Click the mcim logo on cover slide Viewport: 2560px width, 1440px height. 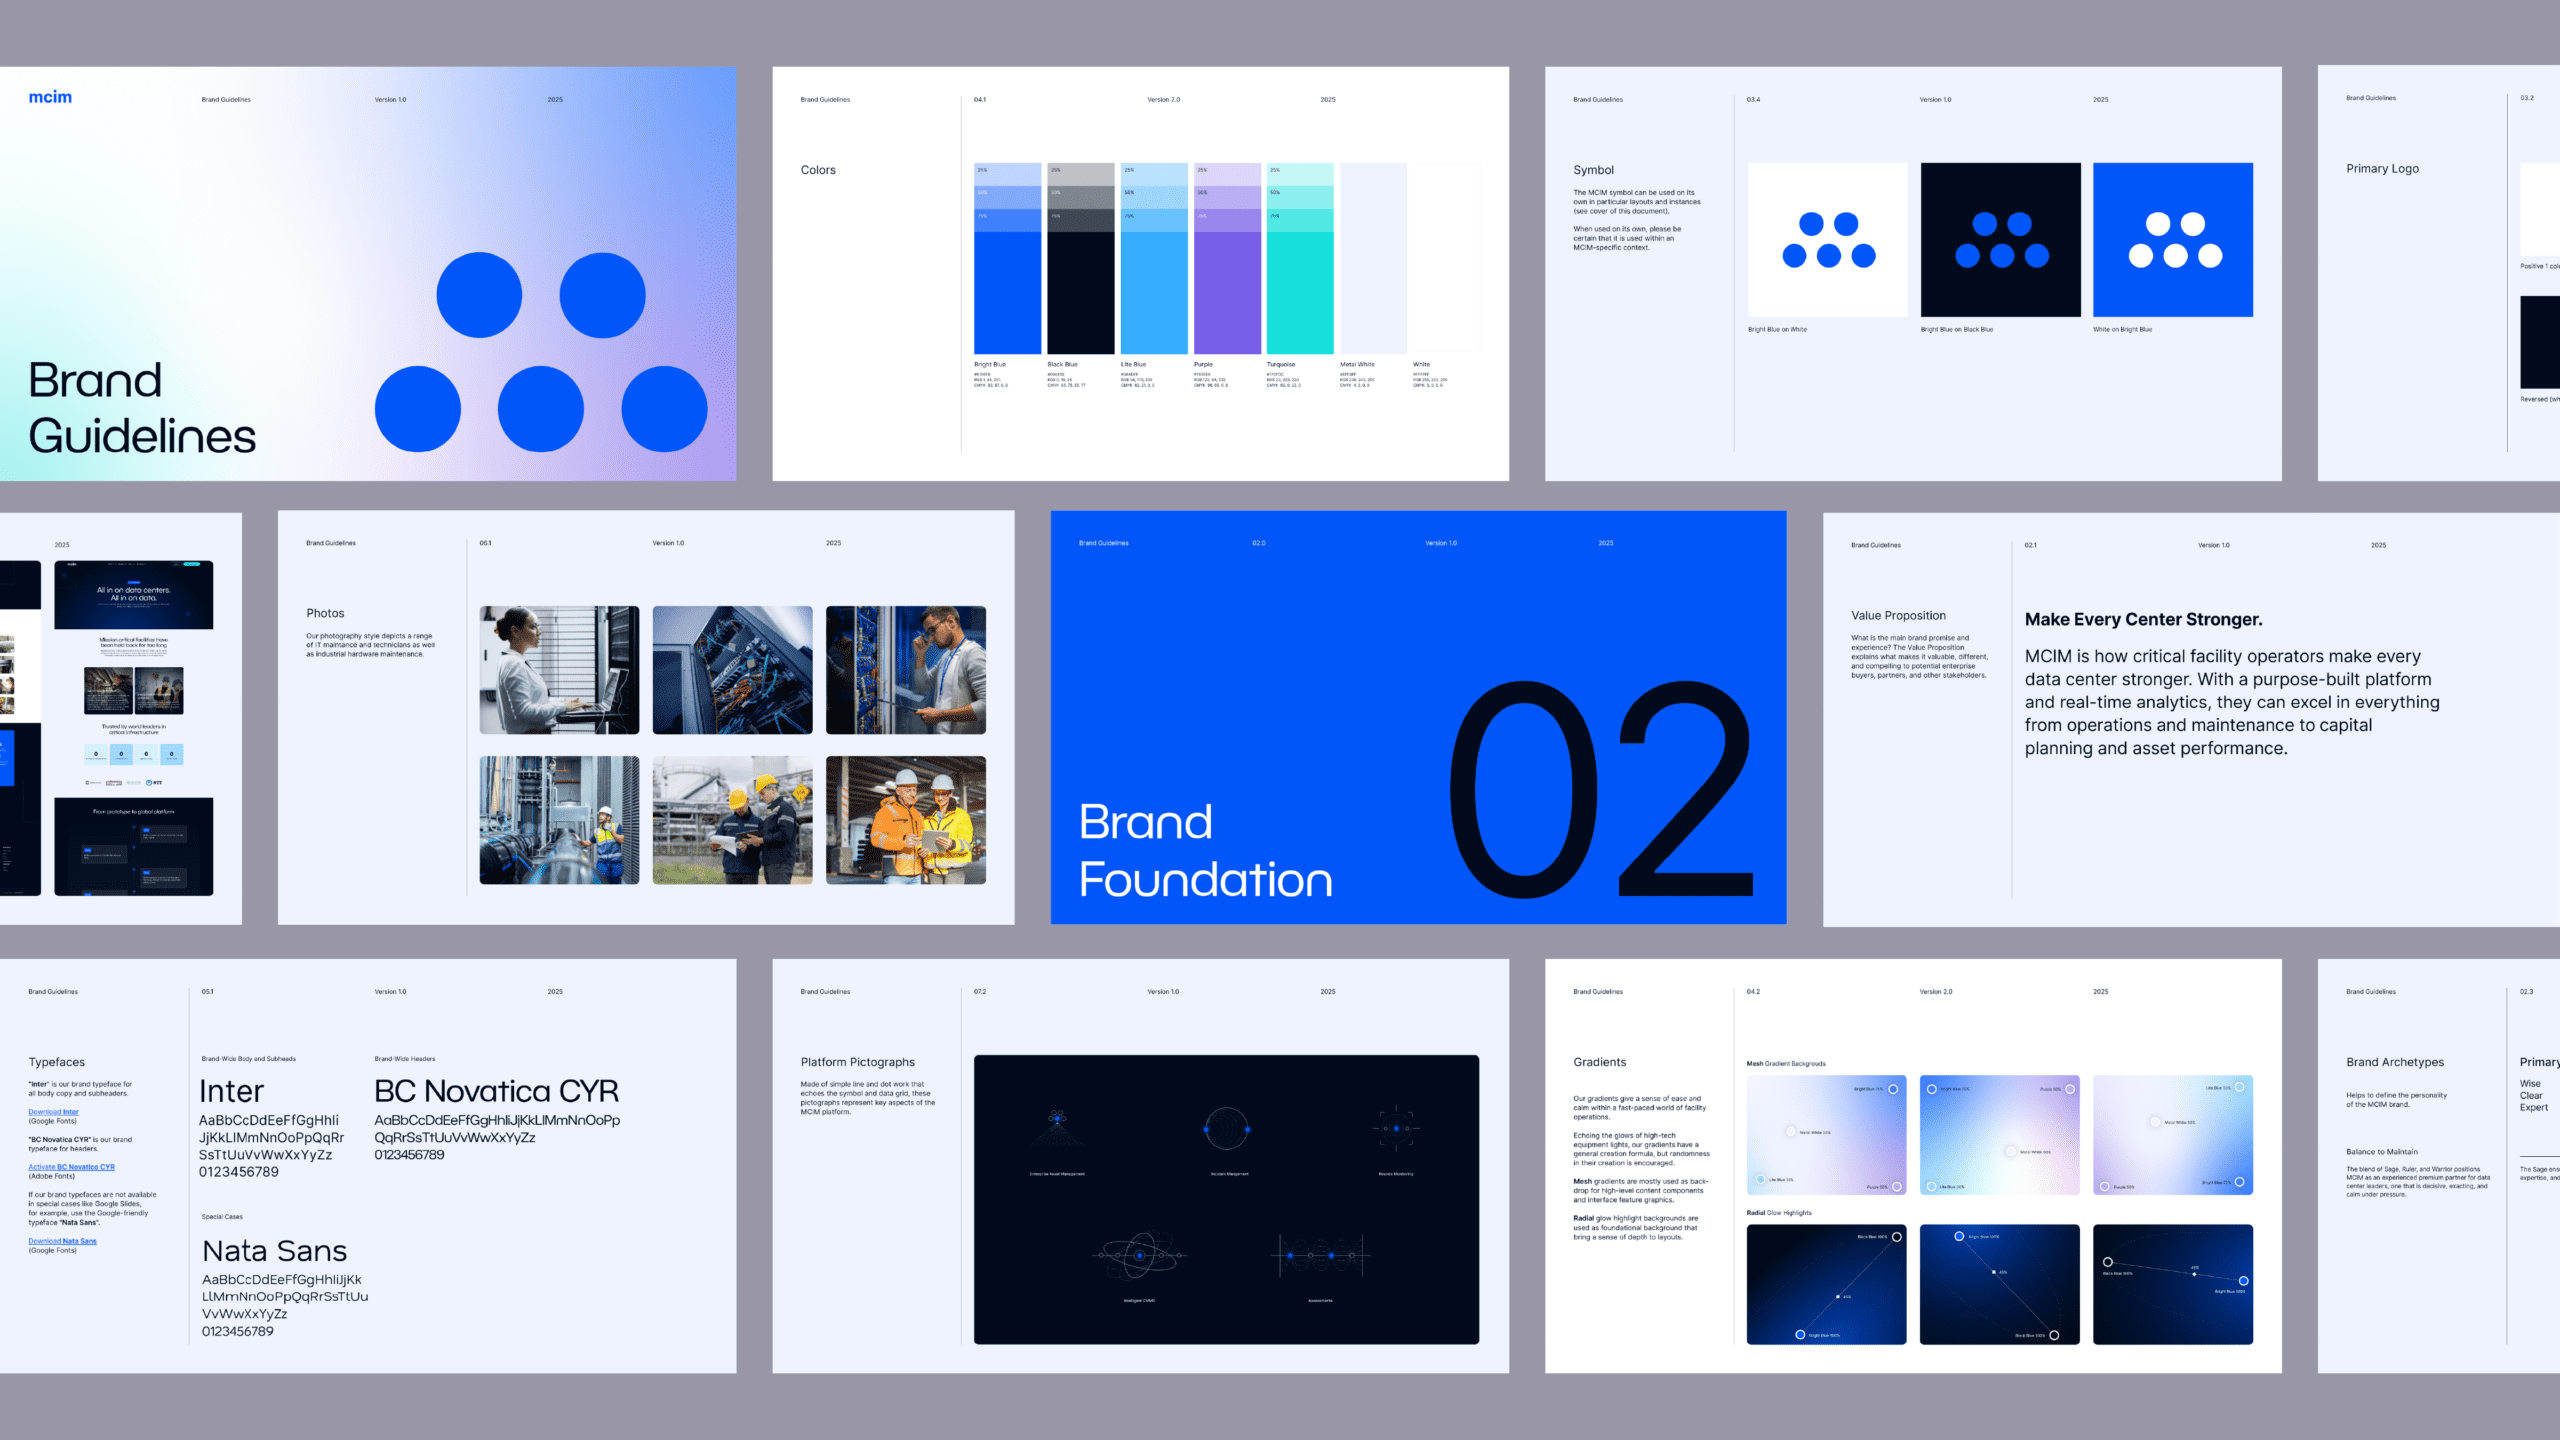click(x=50, y=97)
